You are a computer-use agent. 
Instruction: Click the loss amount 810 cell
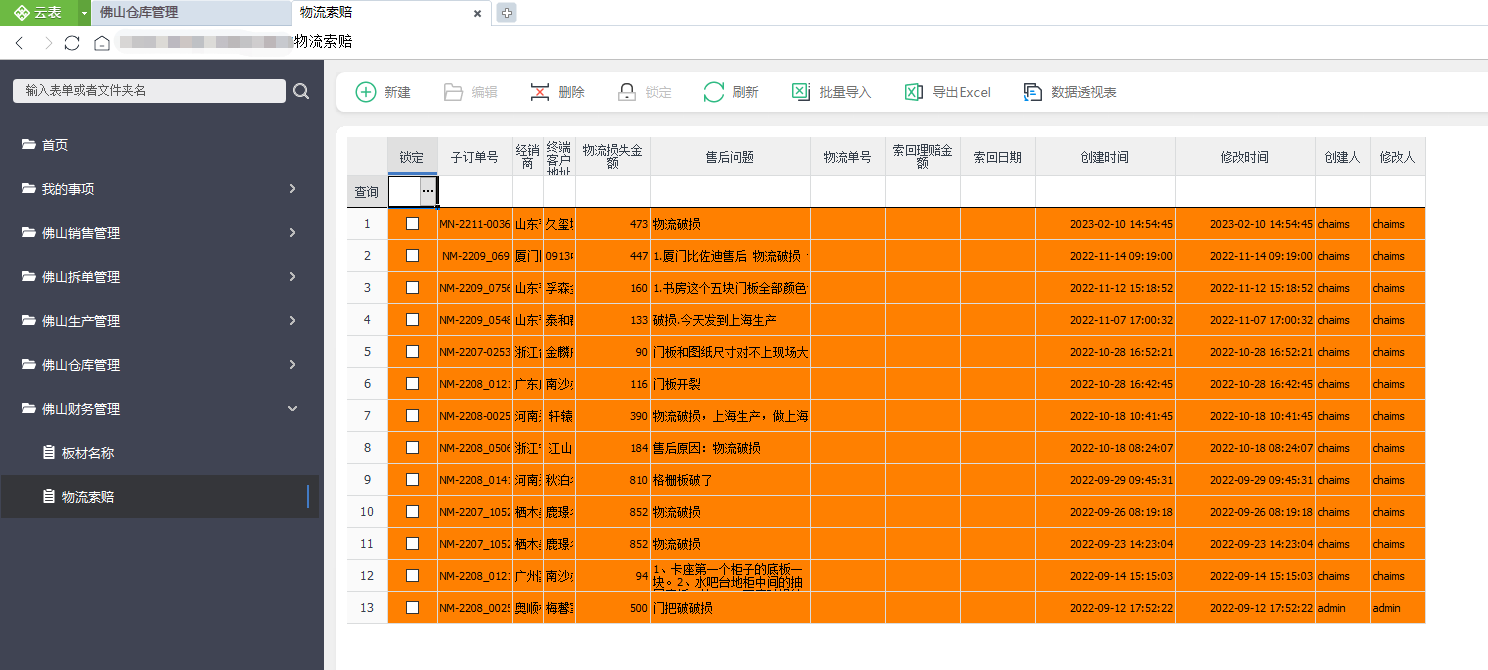tap(613, 480)
